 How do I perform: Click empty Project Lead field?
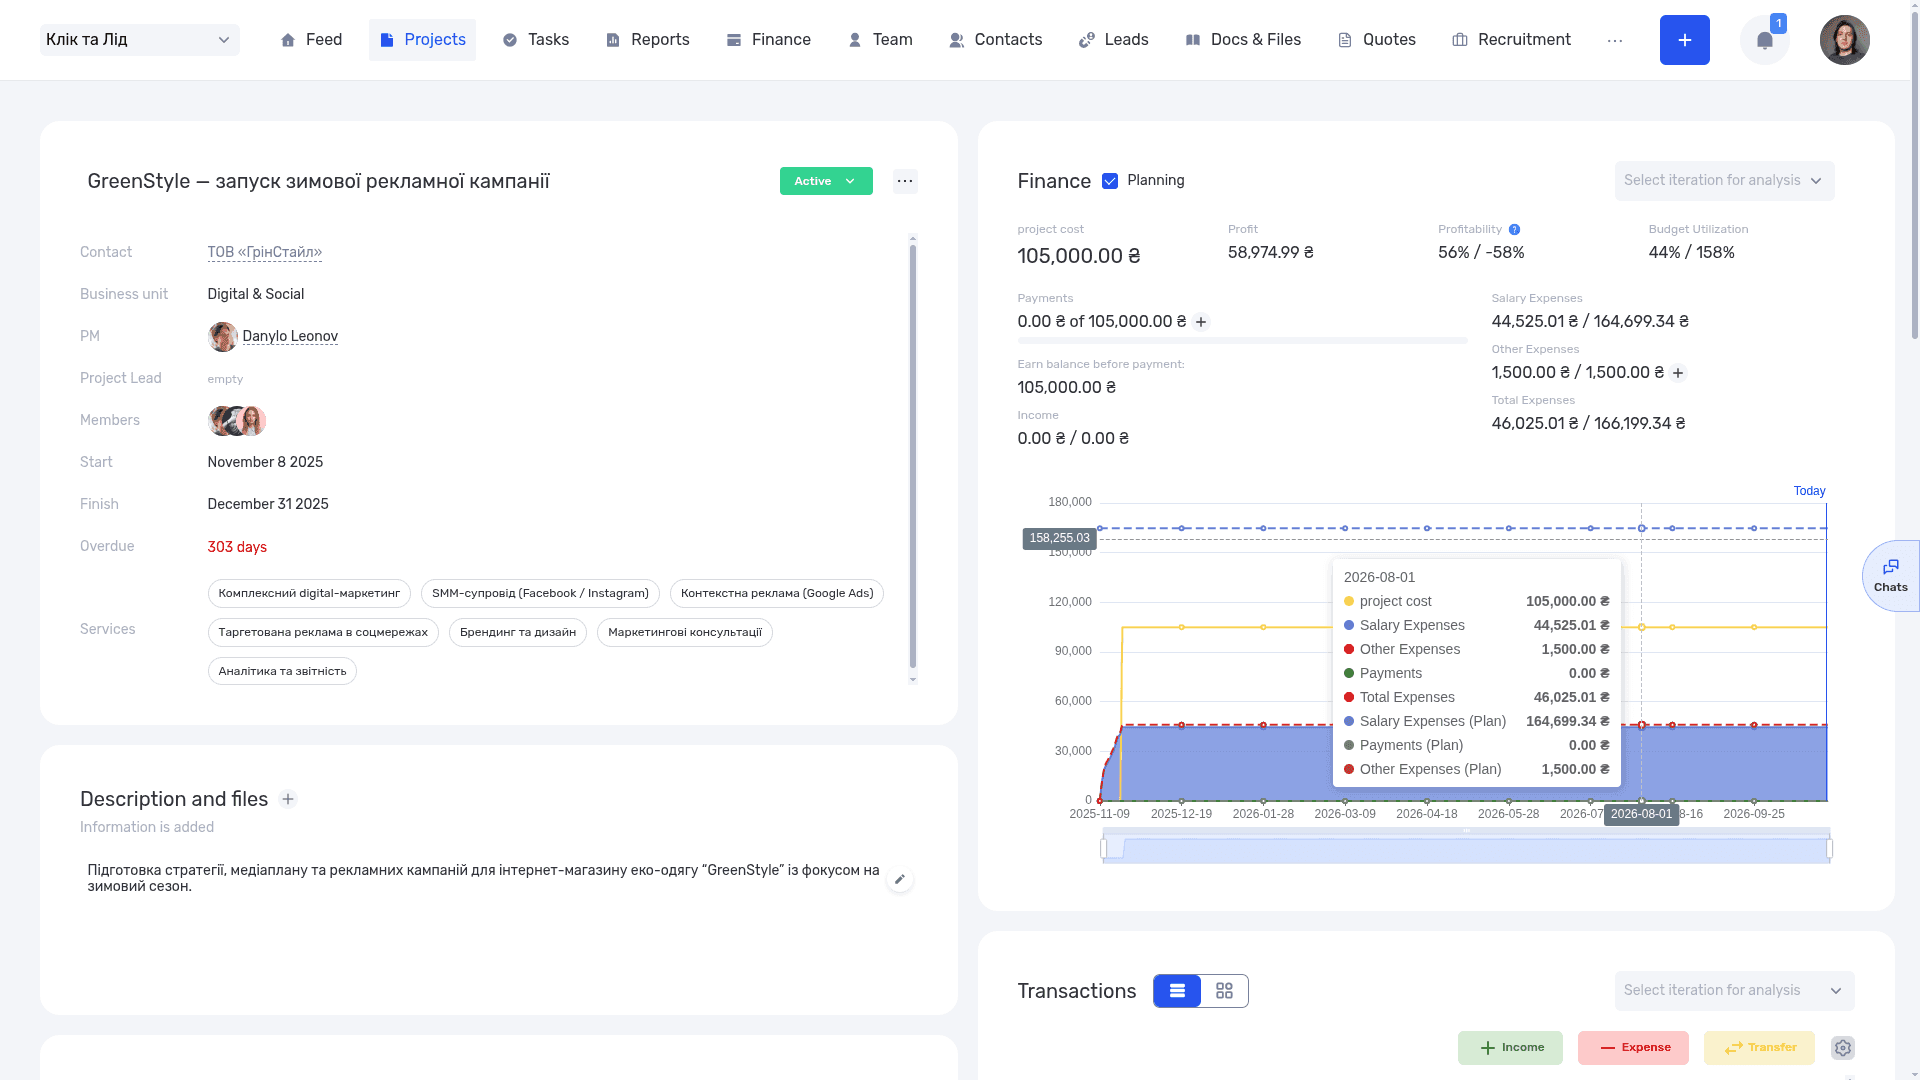(x=225, y=379)
